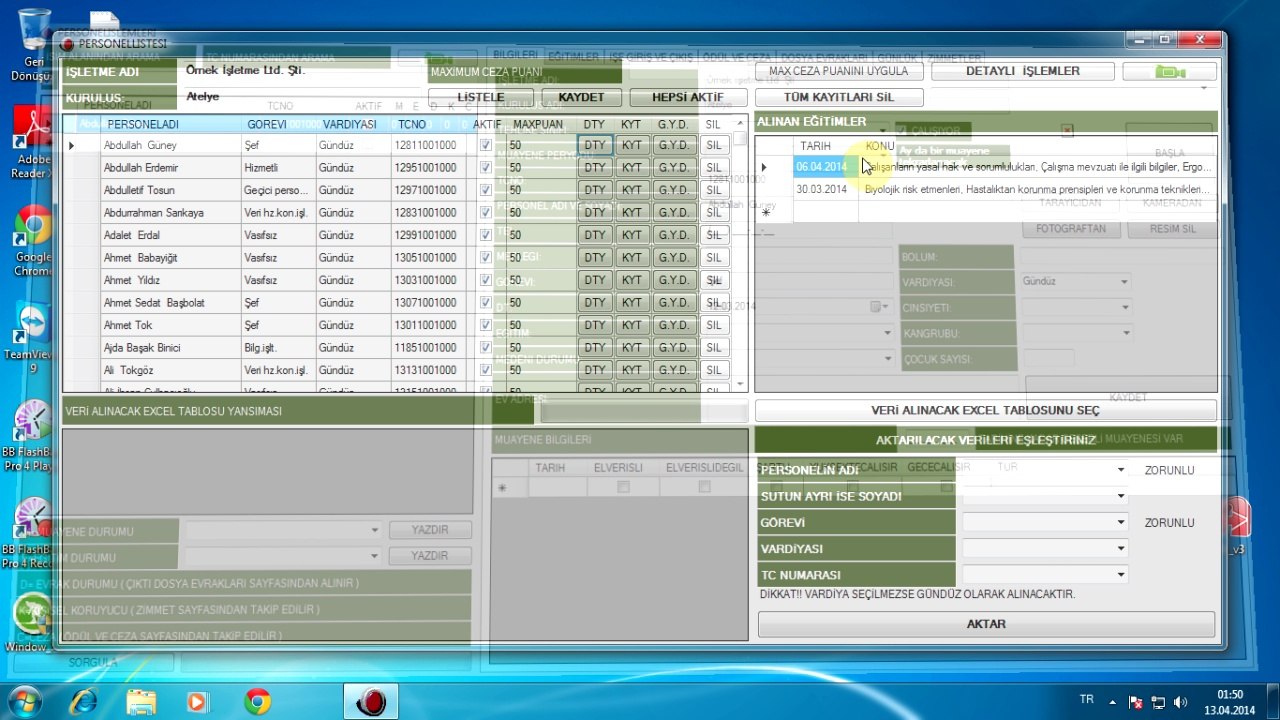Toggle AKTIF checkbox for Ali Tokgöz

[486, 370]
